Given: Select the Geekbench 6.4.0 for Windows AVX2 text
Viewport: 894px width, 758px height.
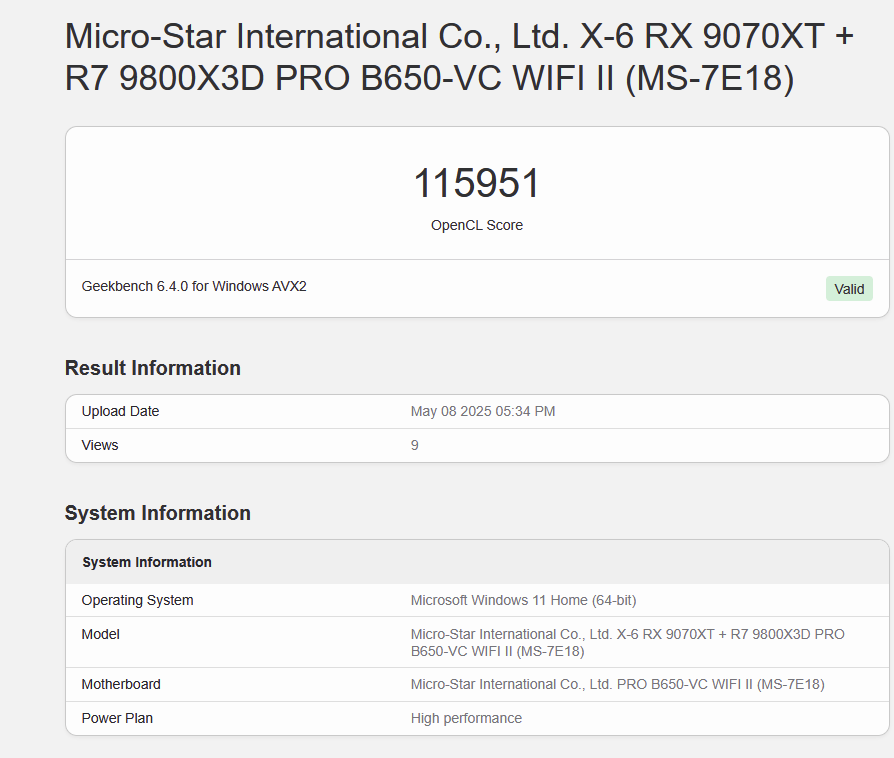Looking at the screenshot, I should [x=194, y=286].
